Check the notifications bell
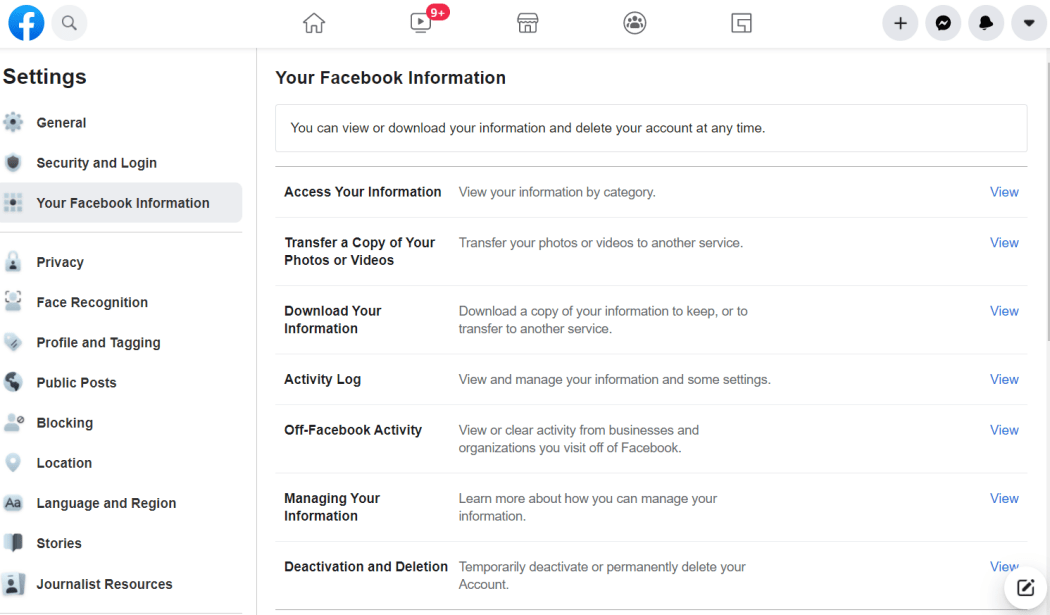The image size is (1050, 615). coord(986,22)
